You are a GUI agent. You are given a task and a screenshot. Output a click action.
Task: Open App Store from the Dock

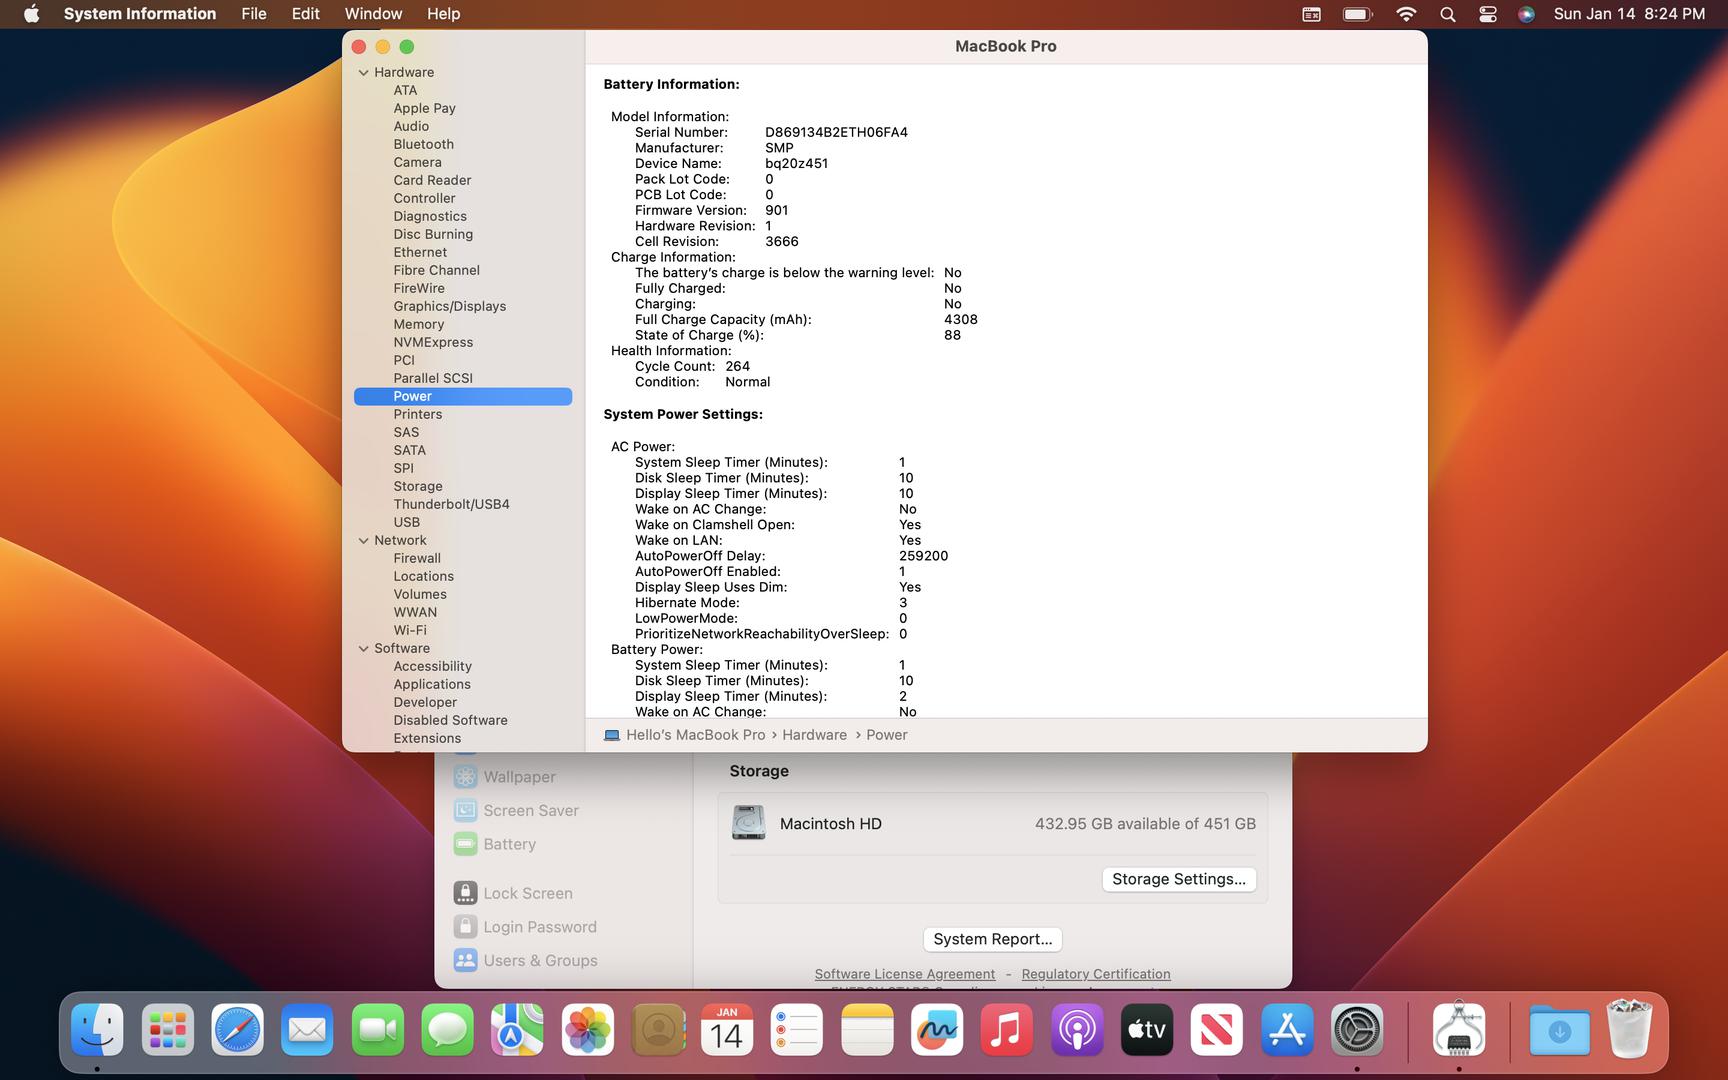coord(1287,1029)
